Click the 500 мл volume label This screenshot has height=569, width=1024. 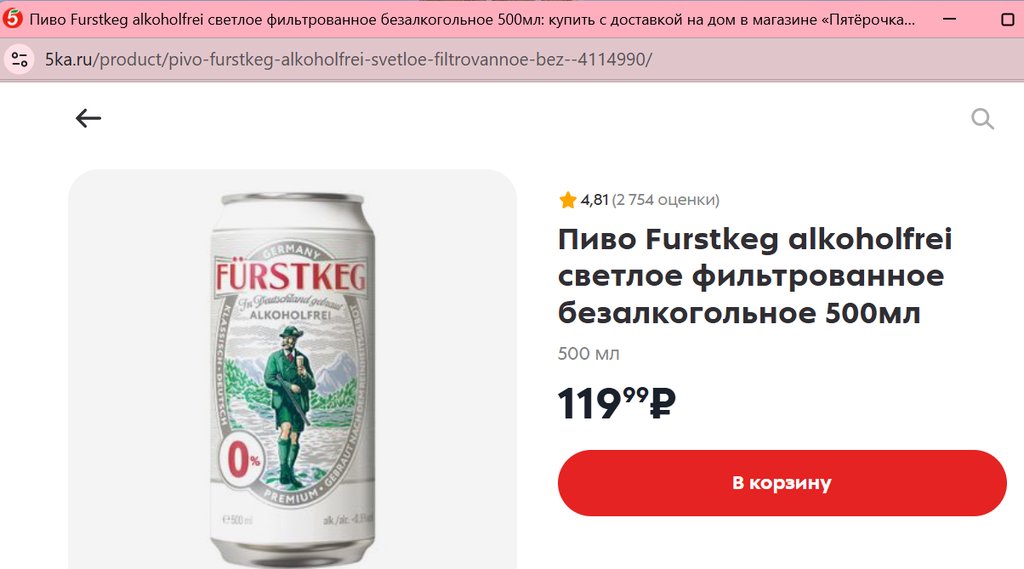[588, 353]
